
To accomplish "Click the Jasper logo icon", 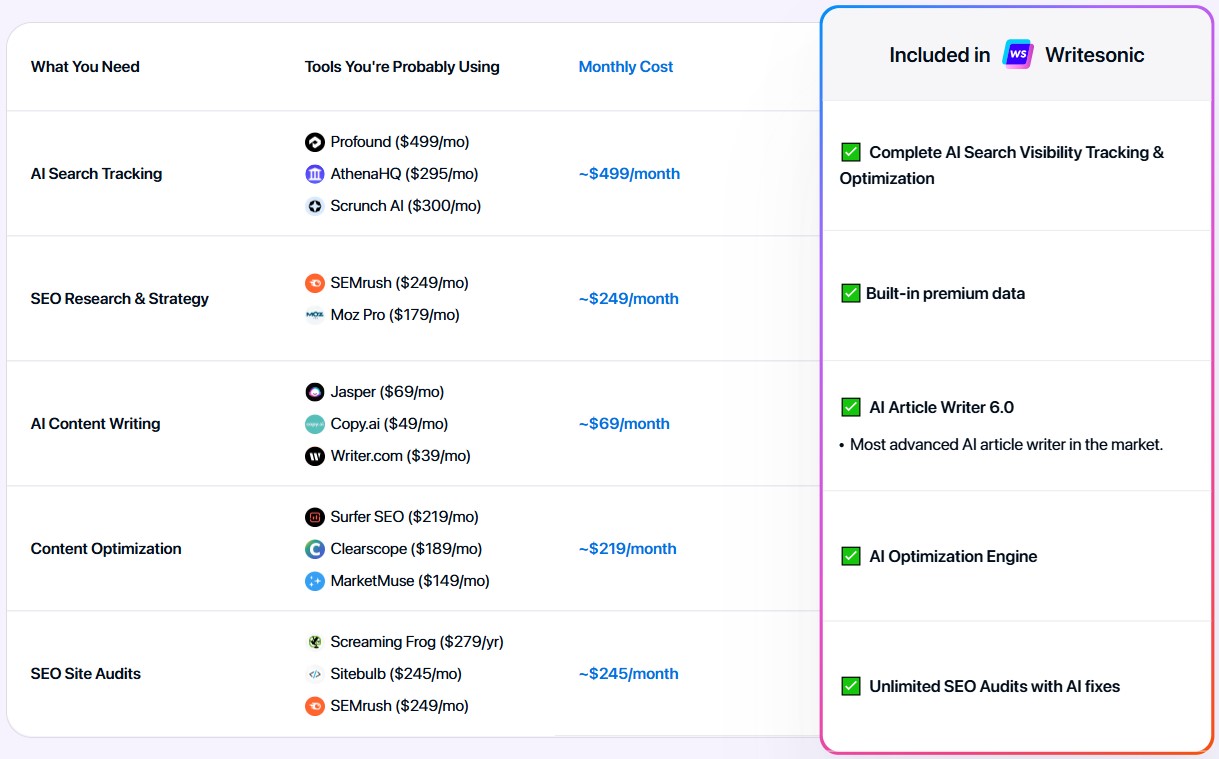I will [315, 392].
